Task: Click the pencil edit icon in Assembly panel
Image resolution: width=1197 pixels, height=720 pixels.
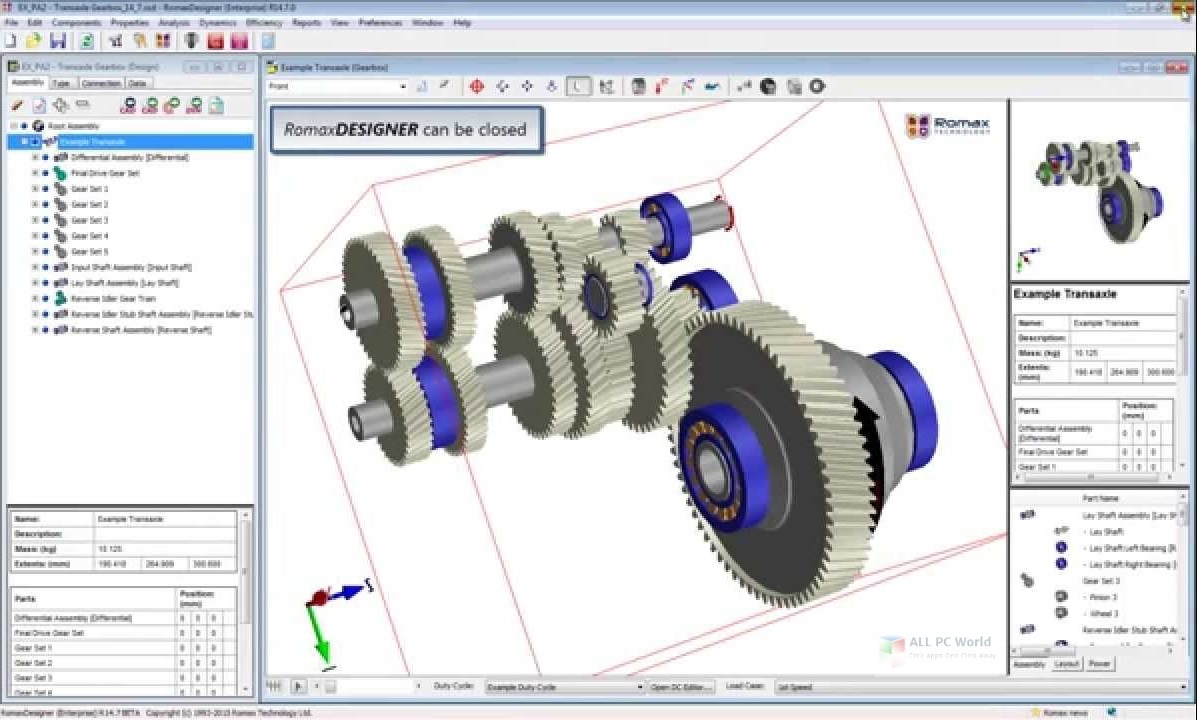Action: point(17,105)
